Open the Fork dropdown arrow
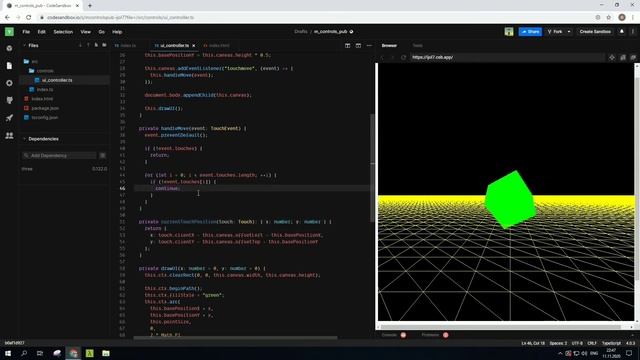The width and height of the screenshot is (640, 360). [569, 31]
